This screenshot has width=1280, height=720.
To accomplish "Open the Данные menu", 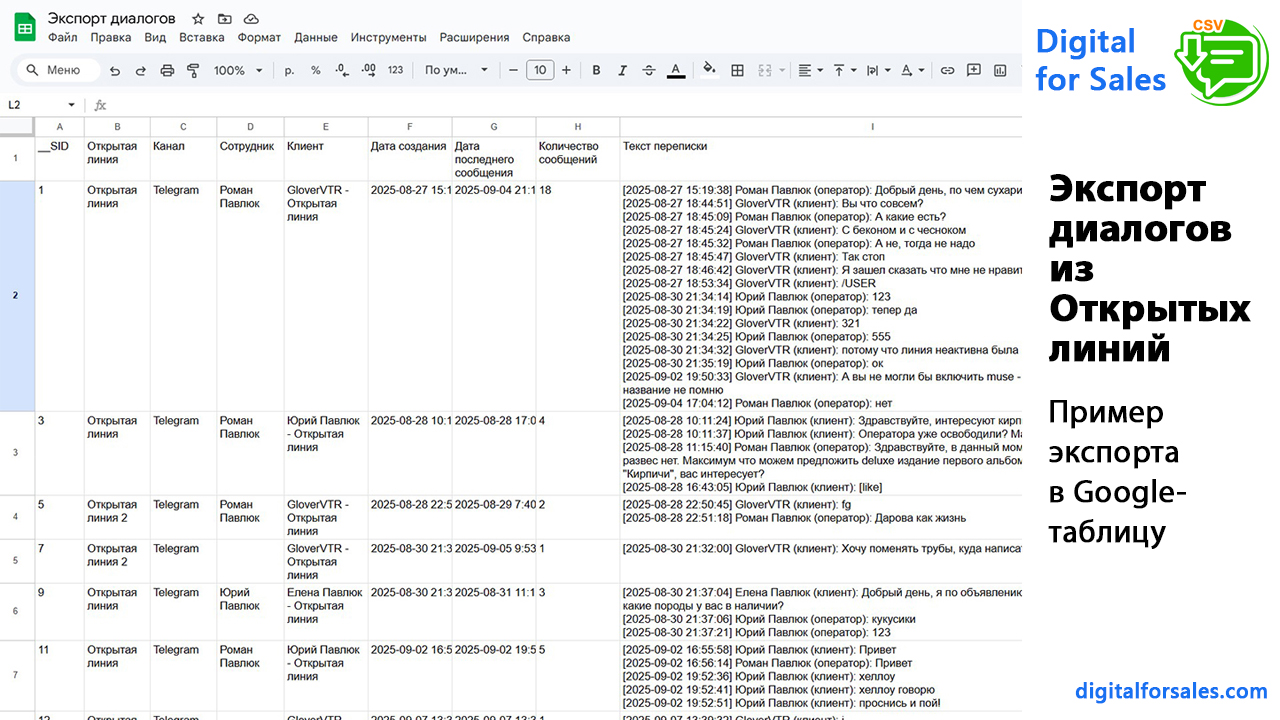I will (315, 38).
